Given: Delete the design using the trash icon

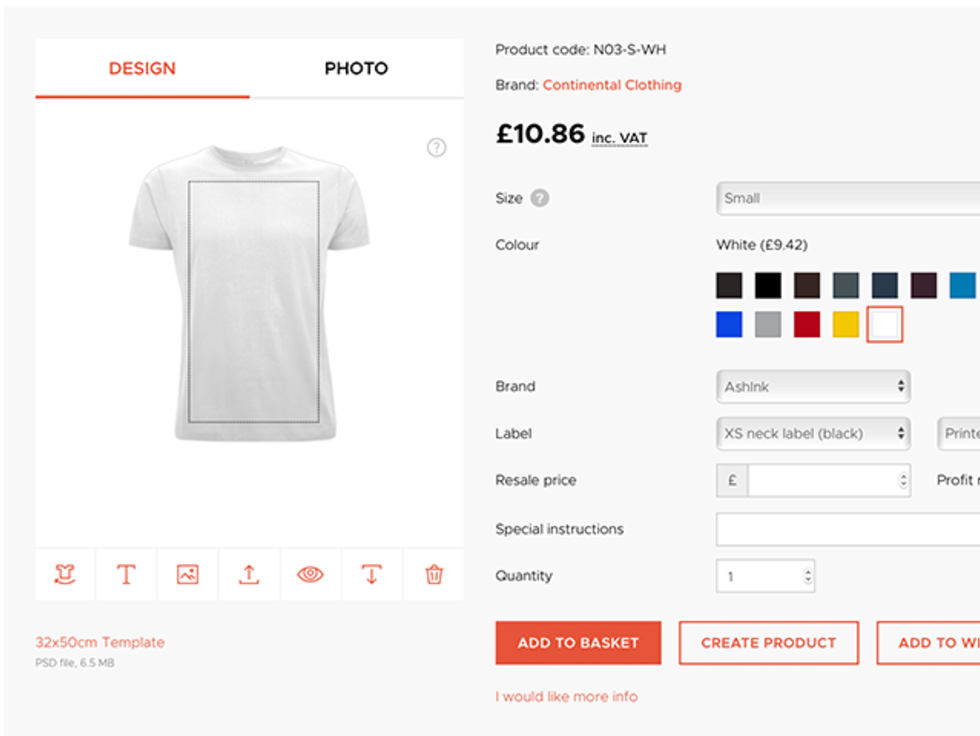Looking at the screenshot, I should click(433, 573).
